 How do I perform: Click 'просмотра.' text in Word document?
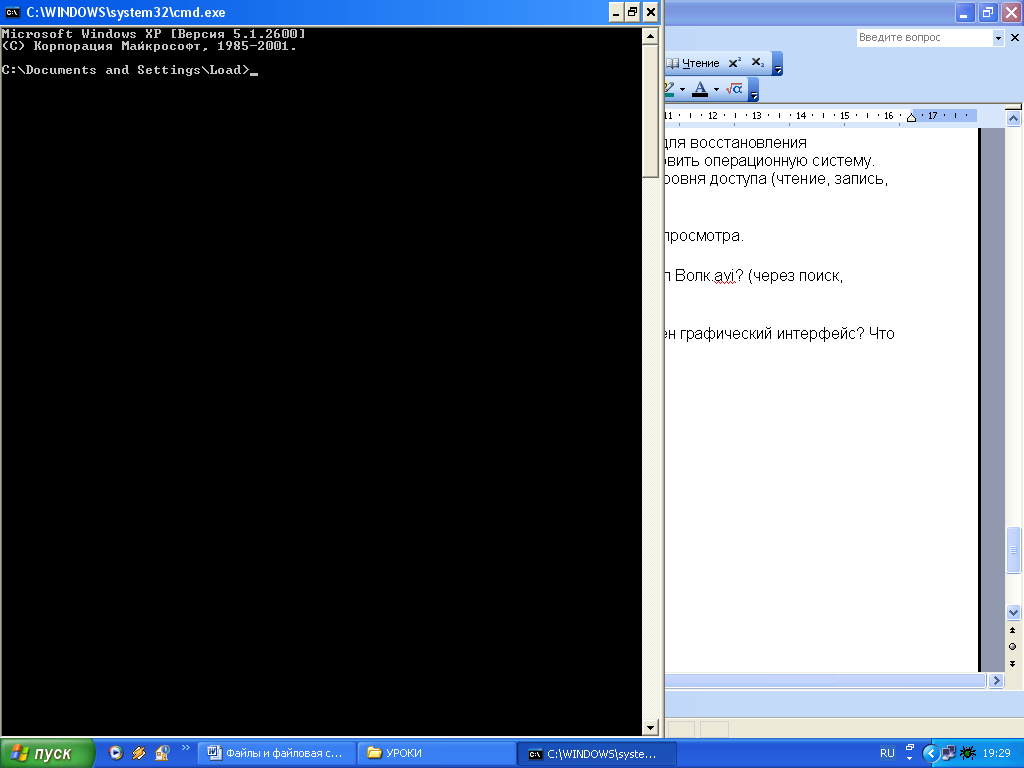(x=704, y=236)
